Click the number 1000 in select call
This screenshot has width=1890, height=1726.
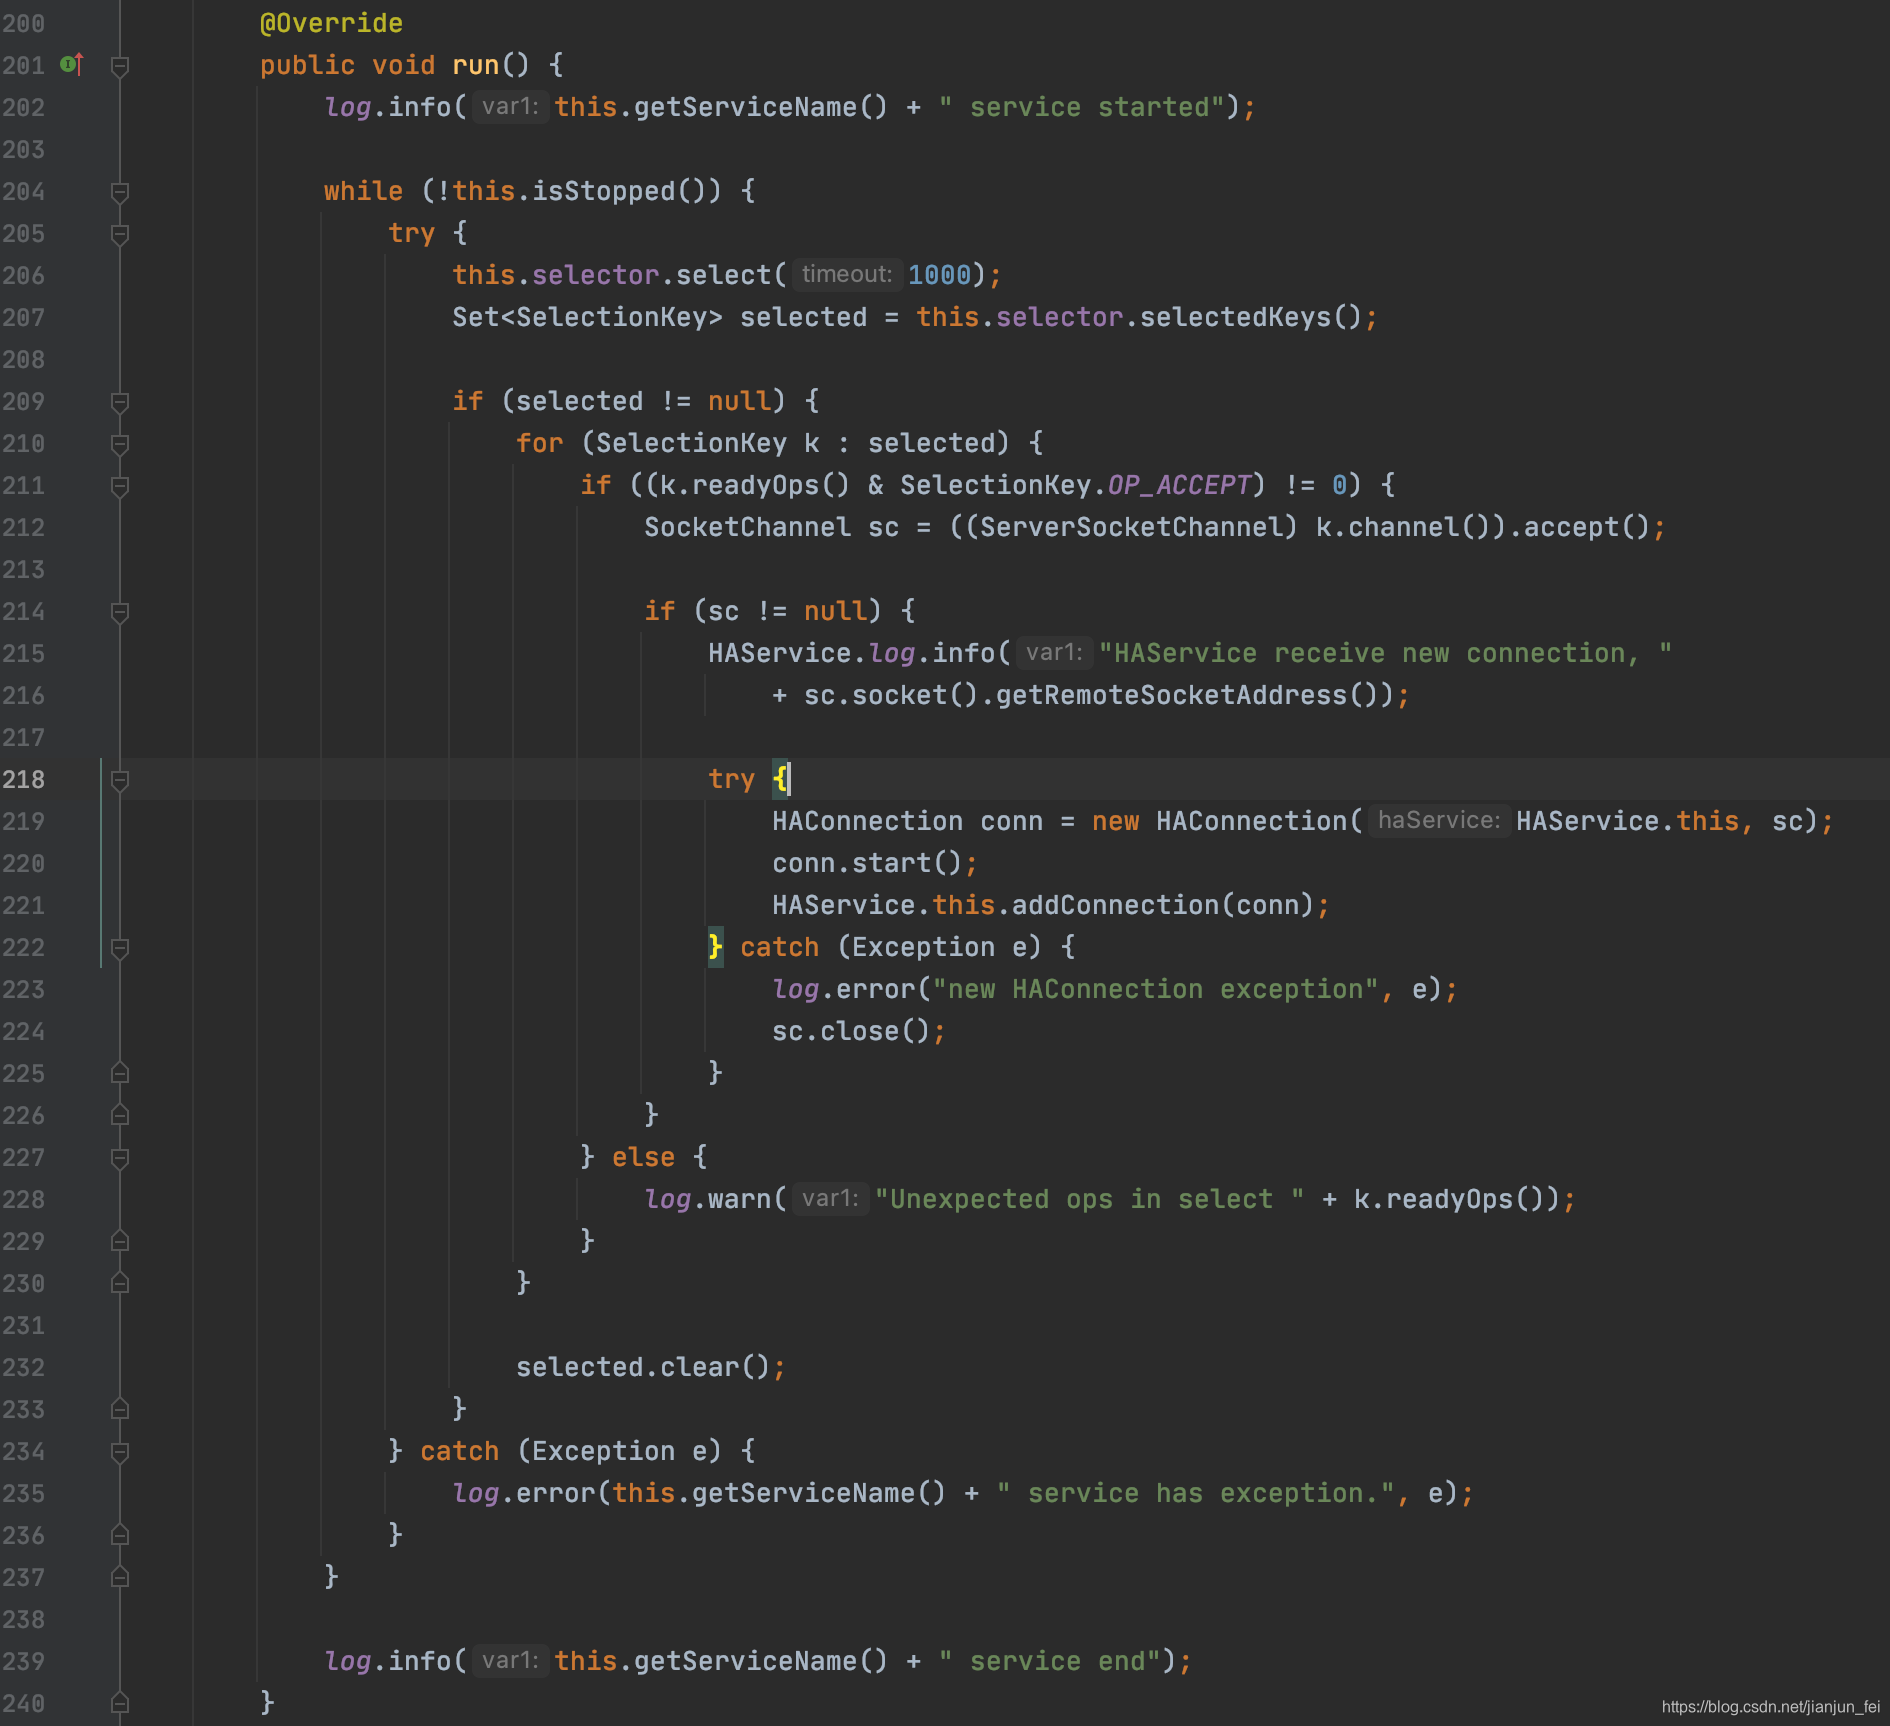(x=939, y=275)
